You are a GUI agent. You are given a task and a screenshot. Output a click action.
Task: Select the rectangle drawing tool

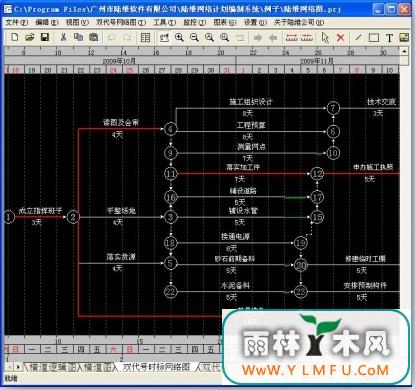374,38
